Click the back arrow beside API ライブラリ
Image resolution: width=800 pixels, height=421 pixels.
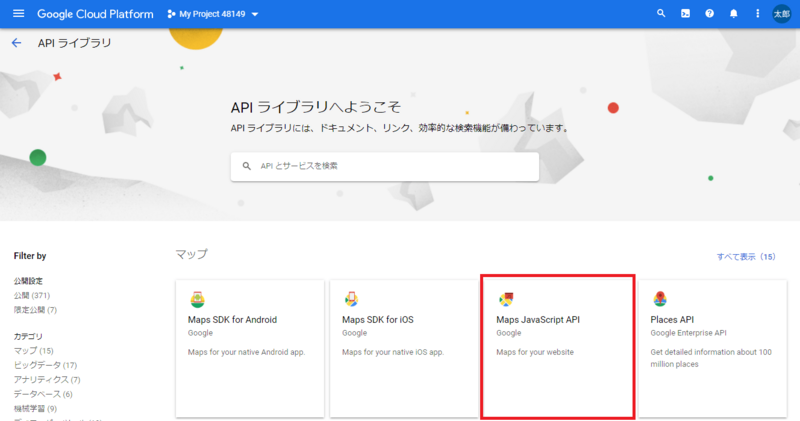point(16,43)
